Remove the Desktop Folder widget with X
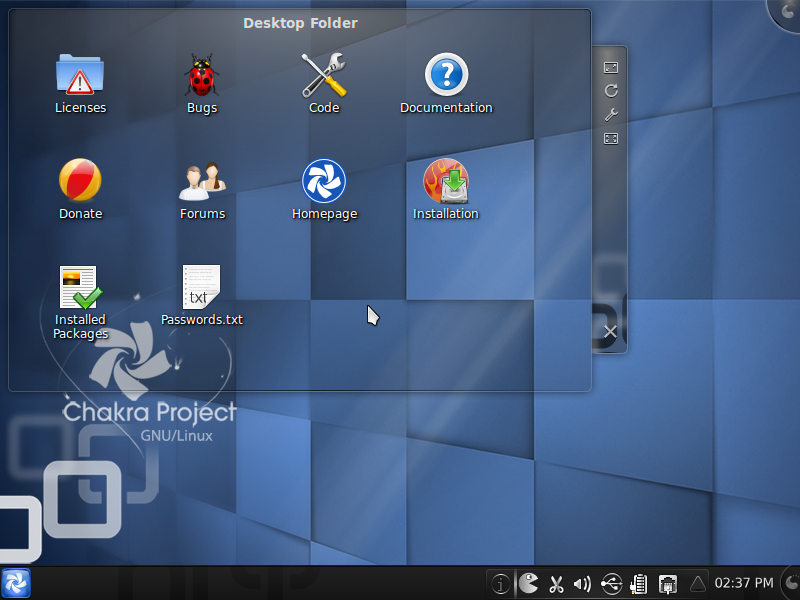This screenshot has width=800, height=600. pos(610,332)
